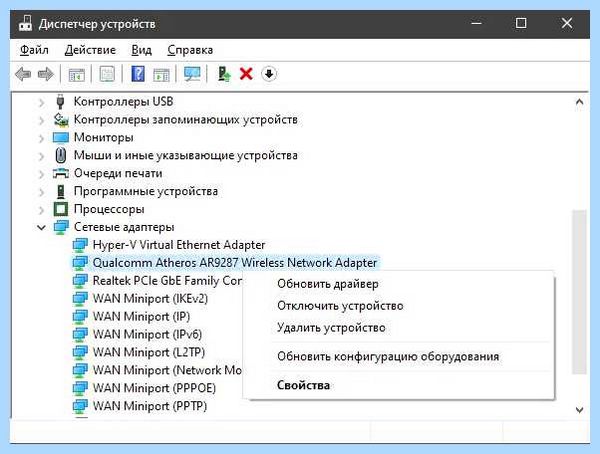Click the blue Help question mark icon
600x454 pixels.
click(x=138, y=73)
